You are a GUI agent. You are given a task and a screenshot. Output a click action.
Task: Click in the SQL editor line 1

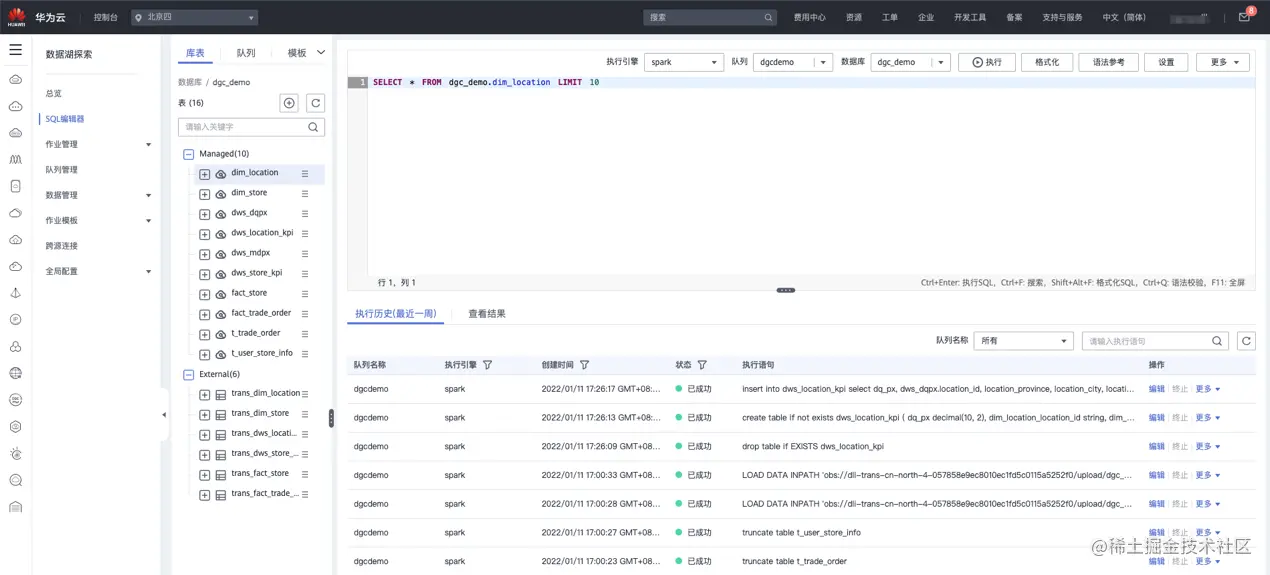click(x=810, y=82)
